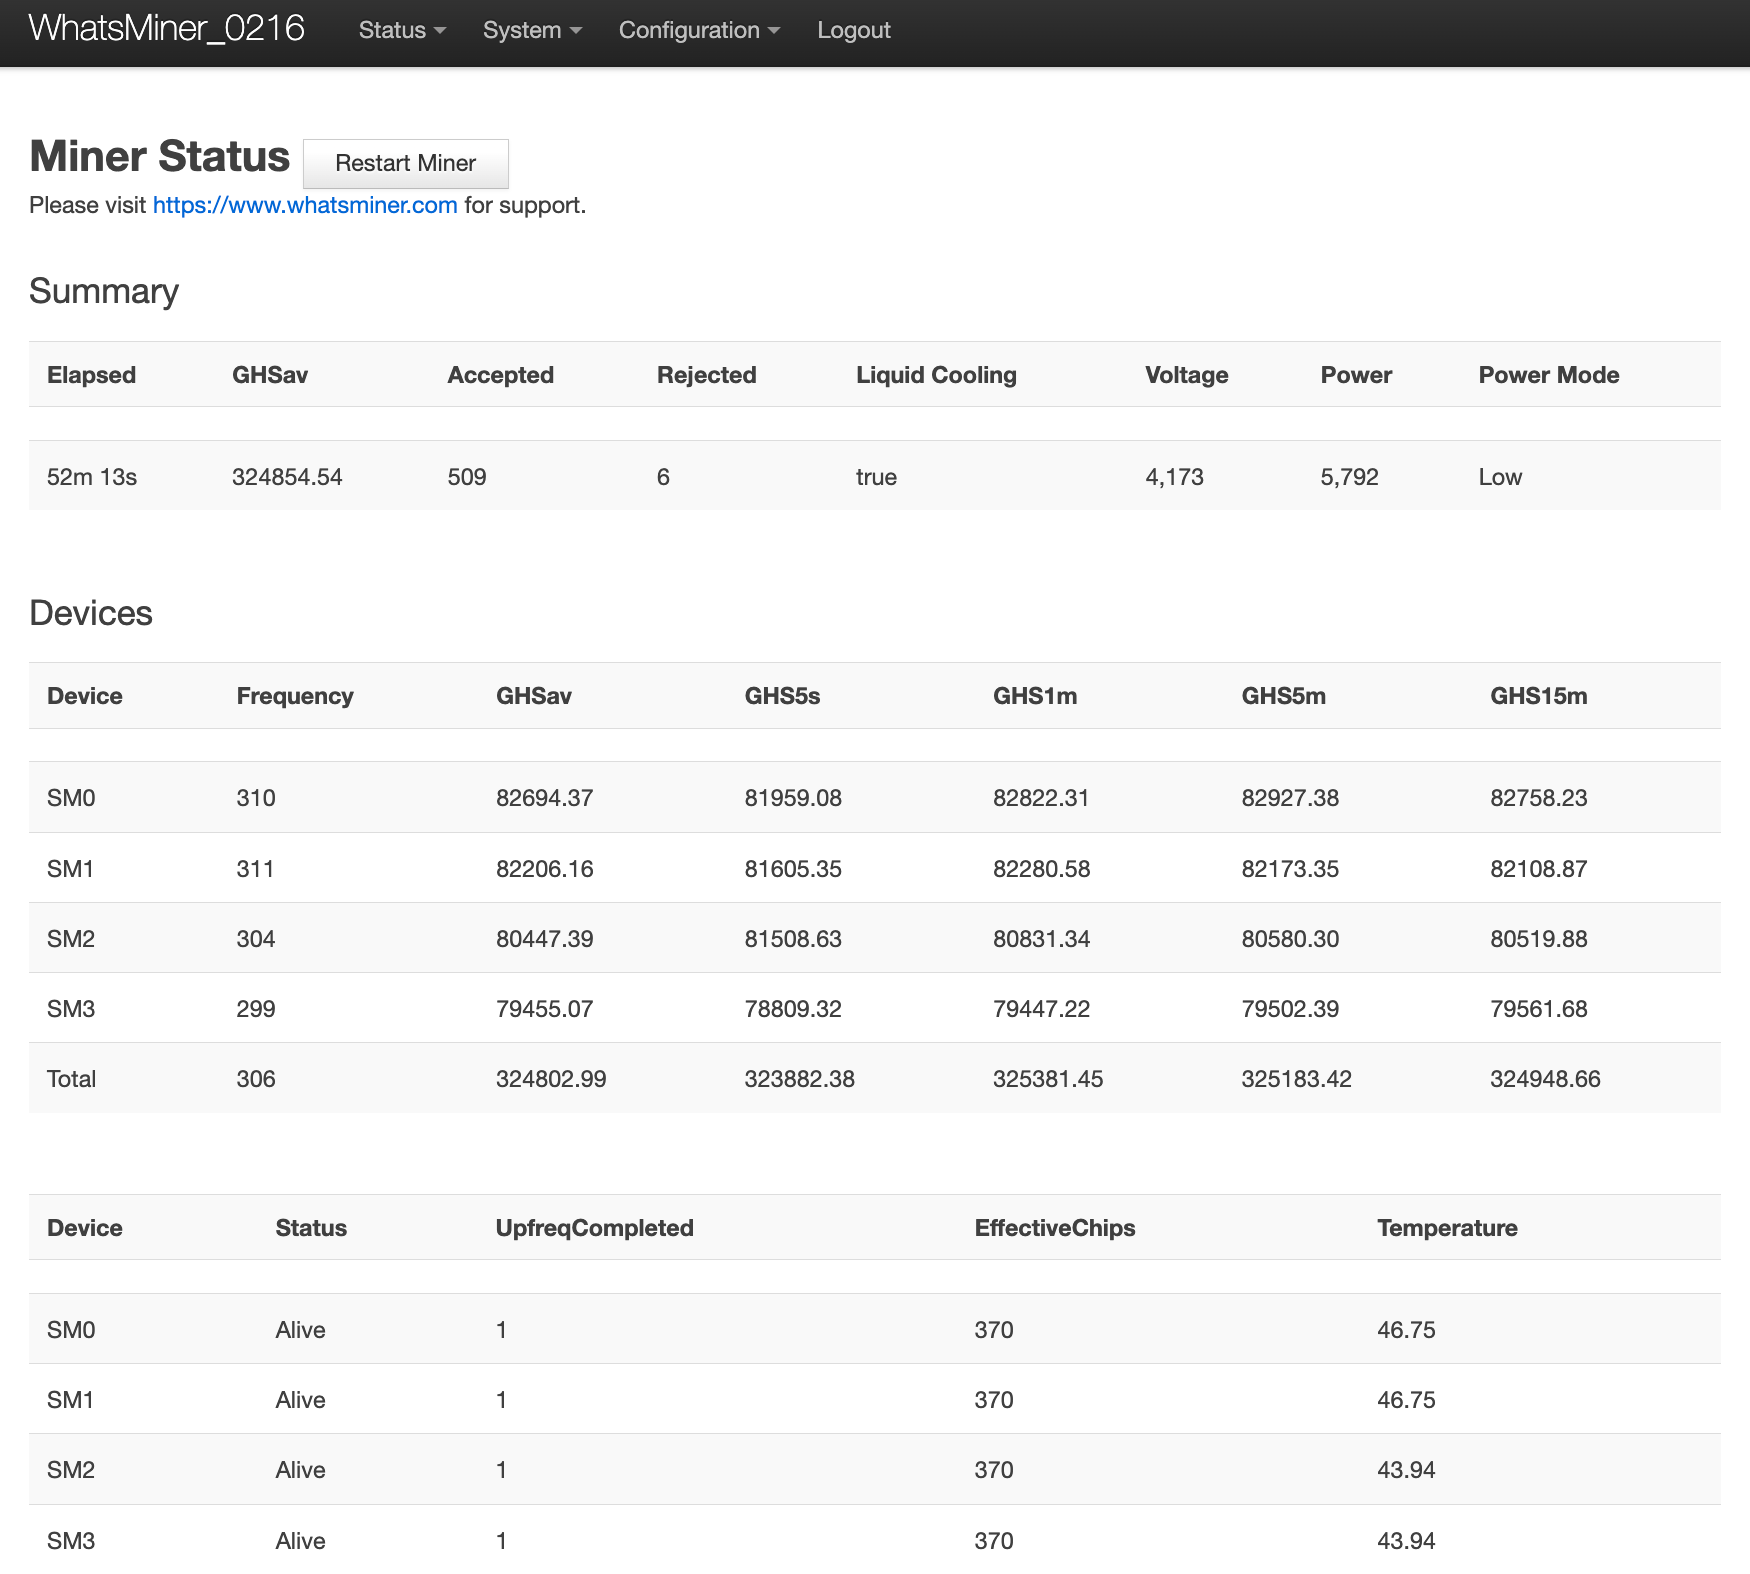Click the SM3 GHS1m value 79447.22
1750x1574 pixels.
click(1042, 1009)
